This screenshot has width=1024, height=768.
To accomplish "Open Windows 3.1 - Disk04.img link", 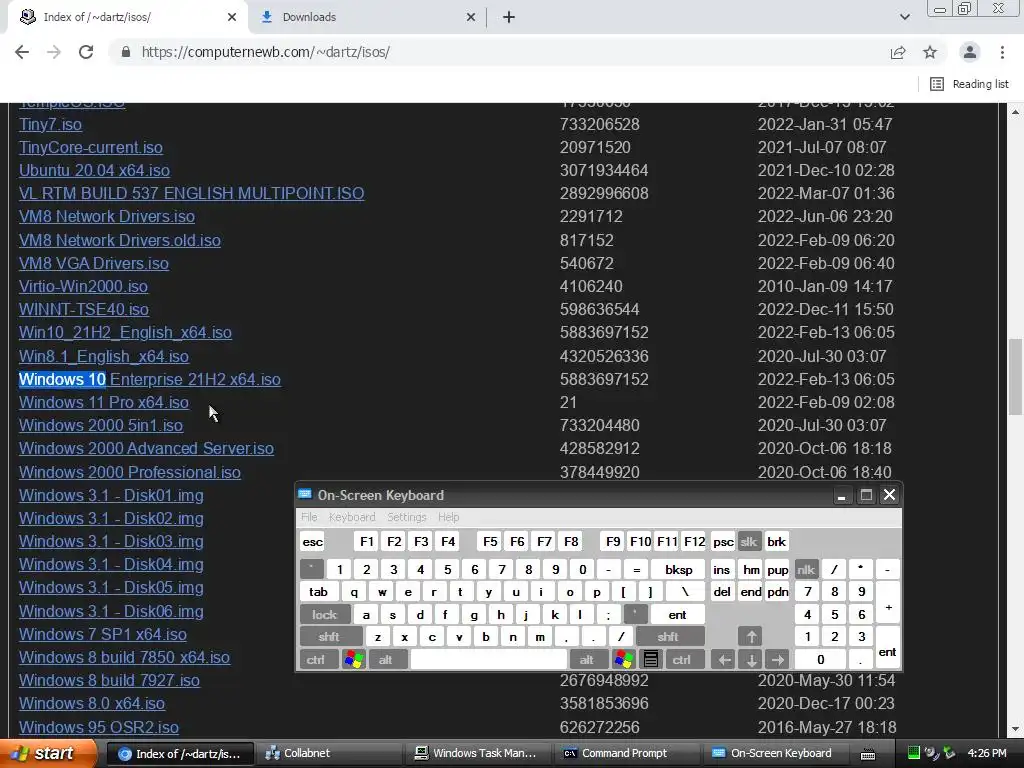I will point(111,564).
